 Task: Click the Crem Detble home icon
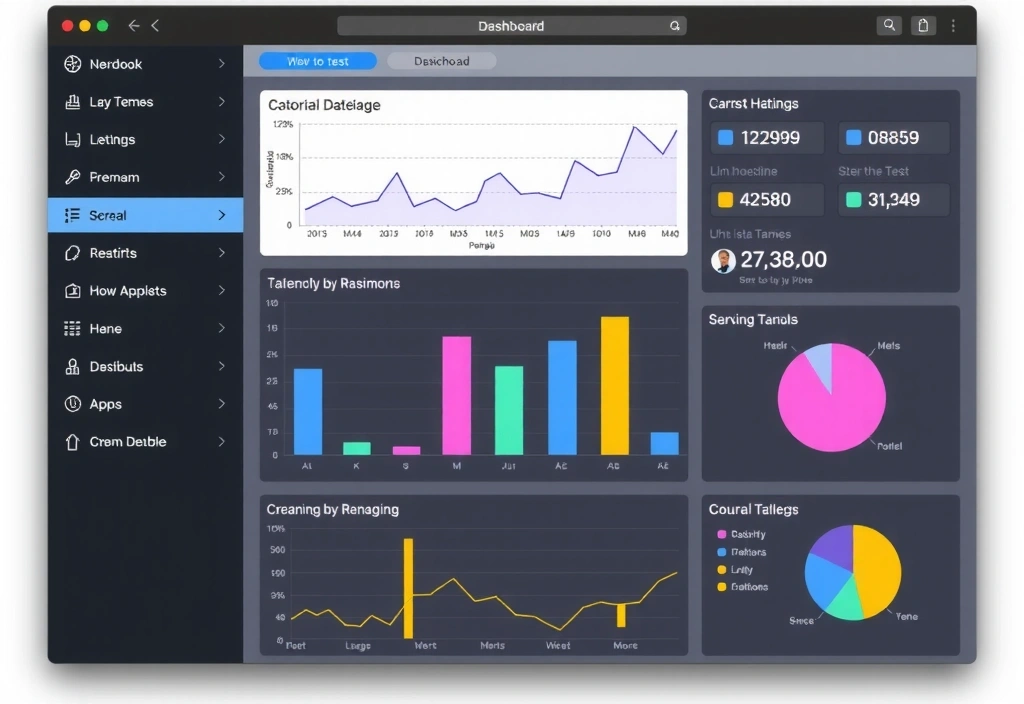[x=72, y=442]
